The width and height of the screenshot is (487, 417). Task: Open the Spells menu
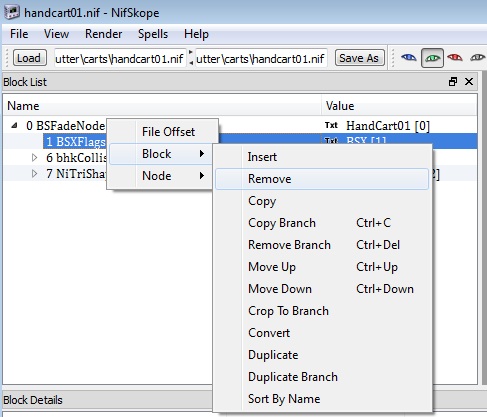153,34
